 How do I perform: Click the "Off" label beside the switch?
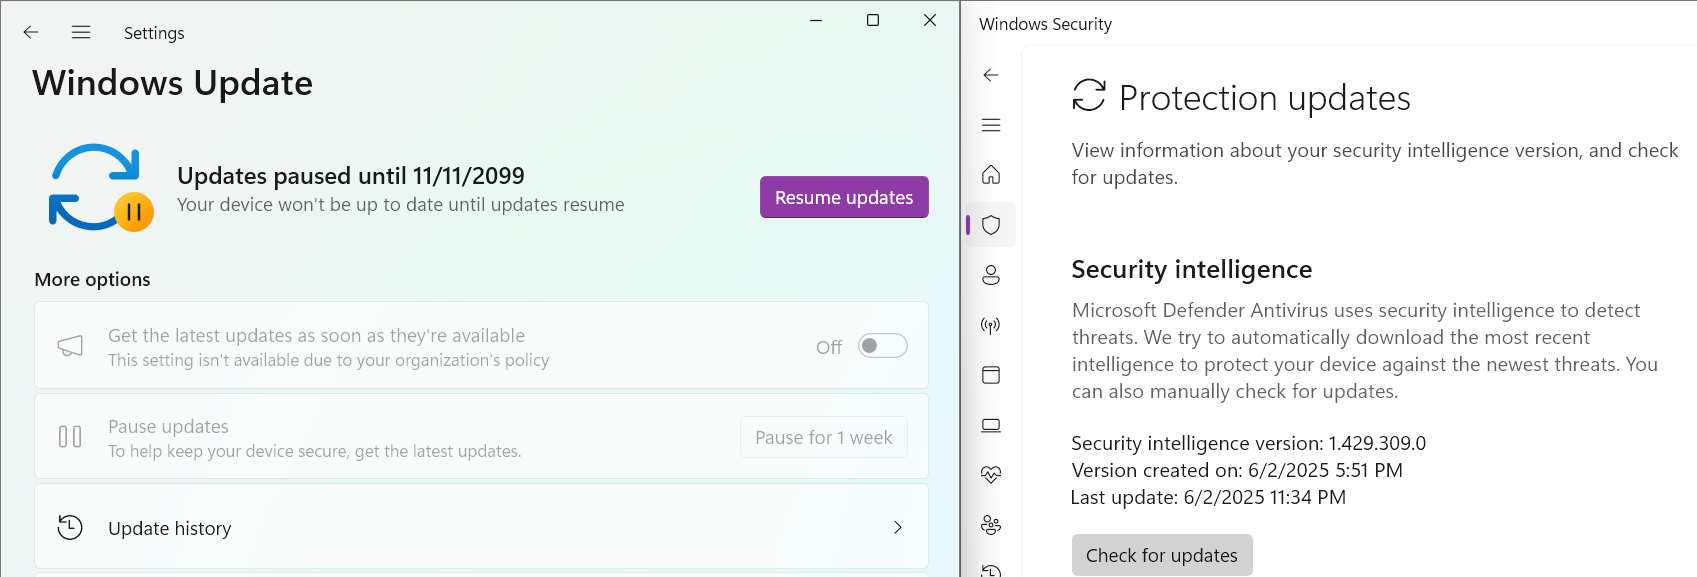tap(829, 347)
